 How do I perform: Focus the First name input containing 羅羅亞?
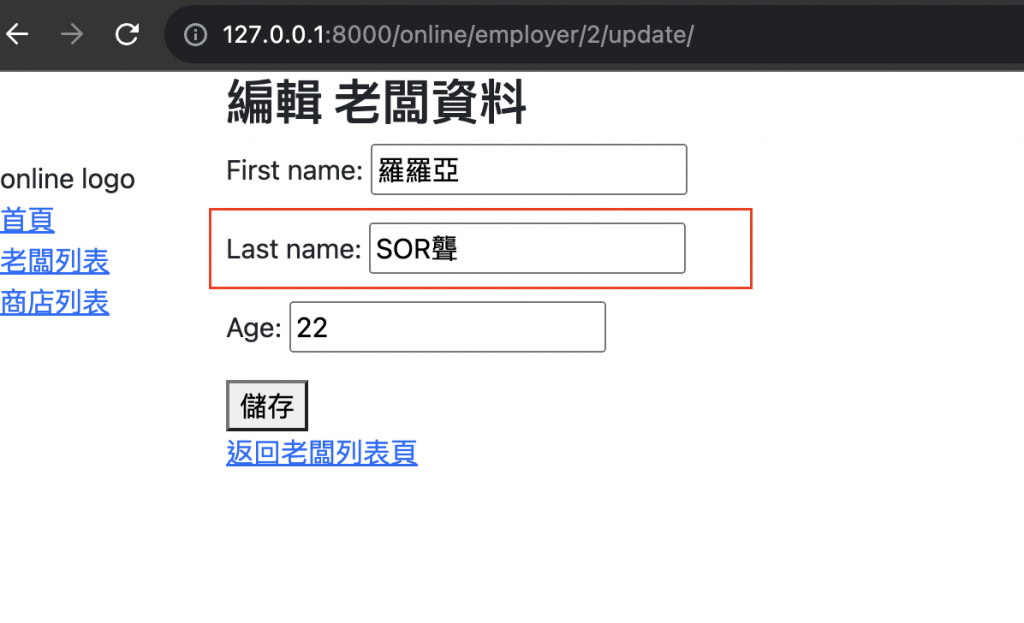[529, 170]
